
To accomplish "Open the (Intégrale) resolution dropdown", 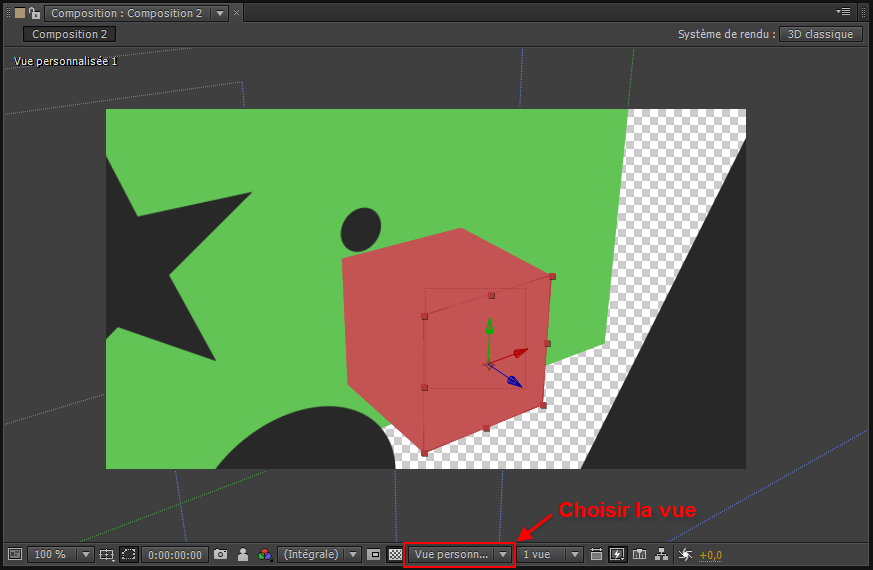I will pos(318,554).
